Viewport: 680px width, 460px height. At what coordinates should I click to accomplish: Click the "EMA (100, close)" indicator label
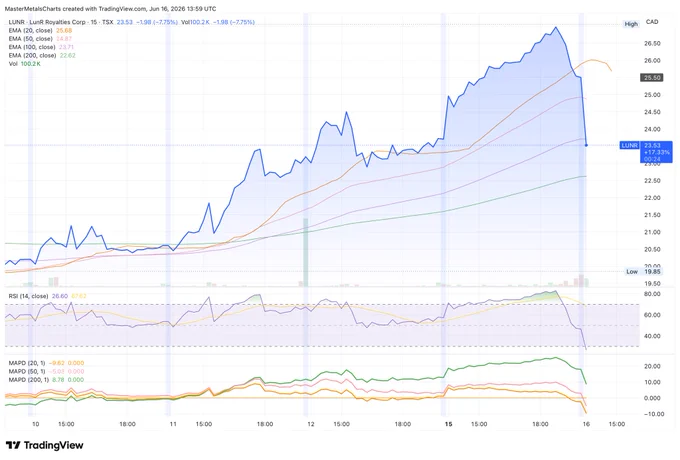[x=32, y=47]
